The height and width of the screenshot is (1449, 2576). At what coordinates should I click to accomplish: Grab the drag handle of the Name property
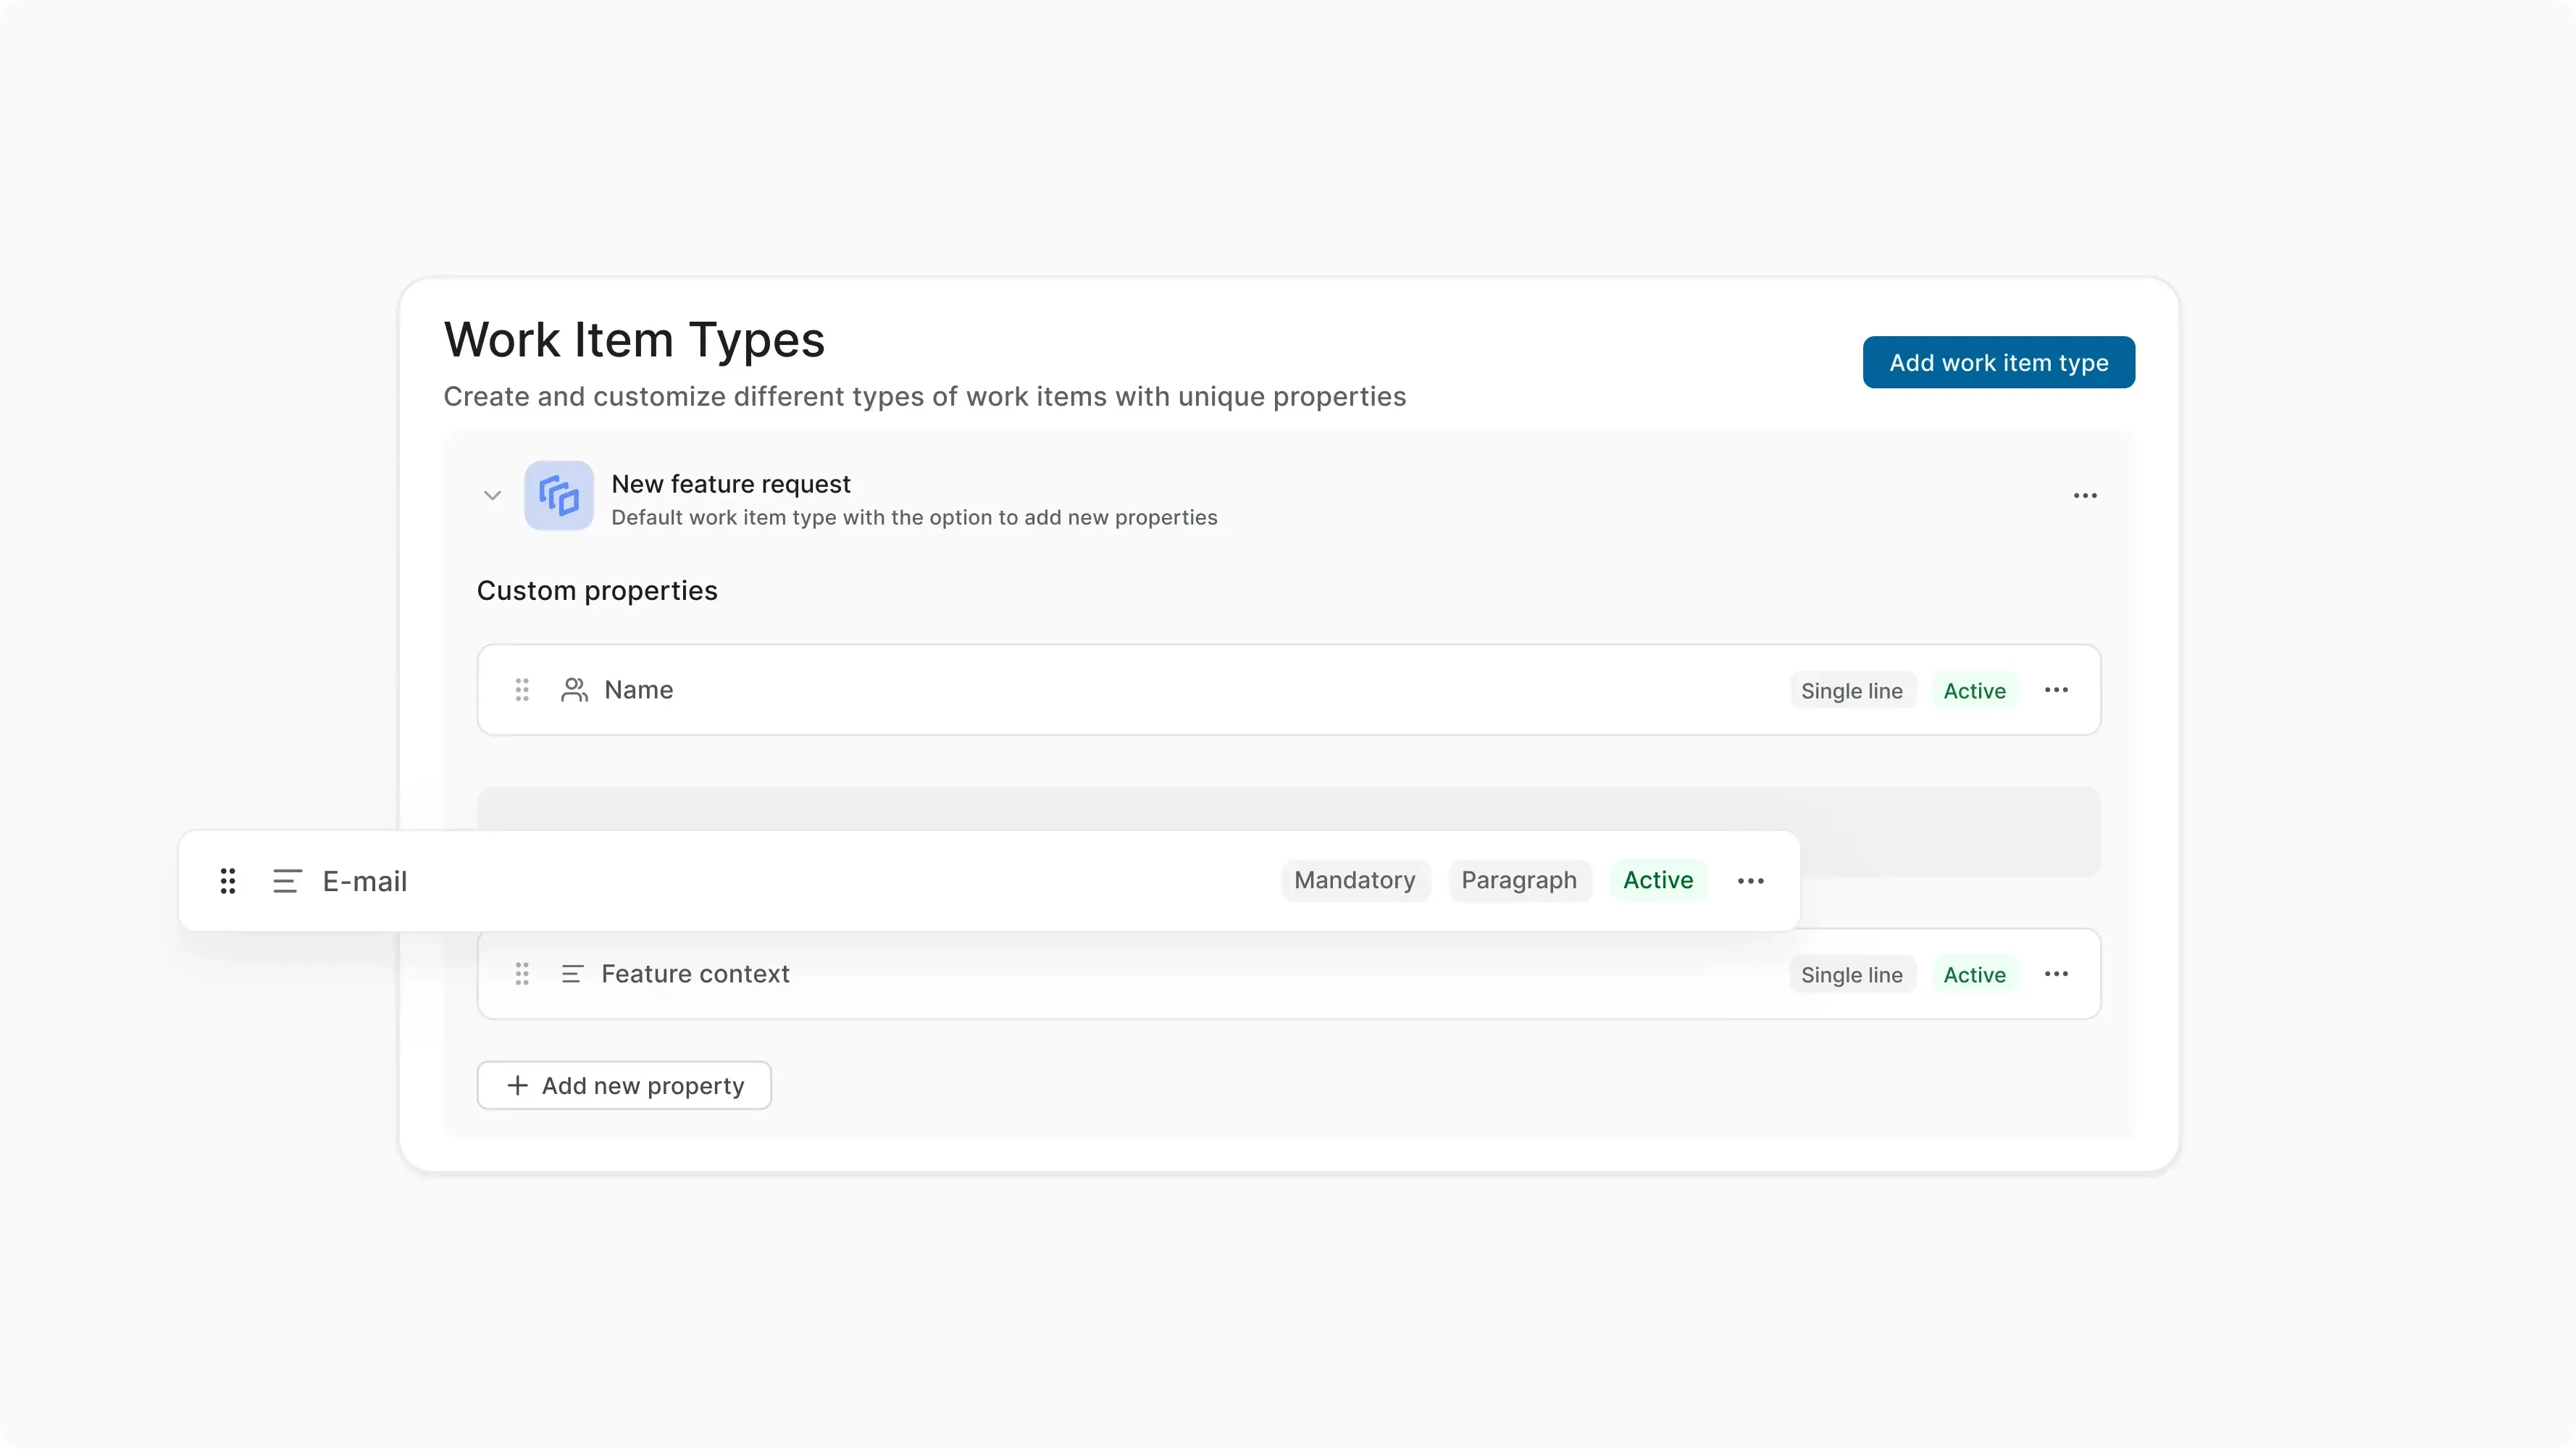coord(521,689)
